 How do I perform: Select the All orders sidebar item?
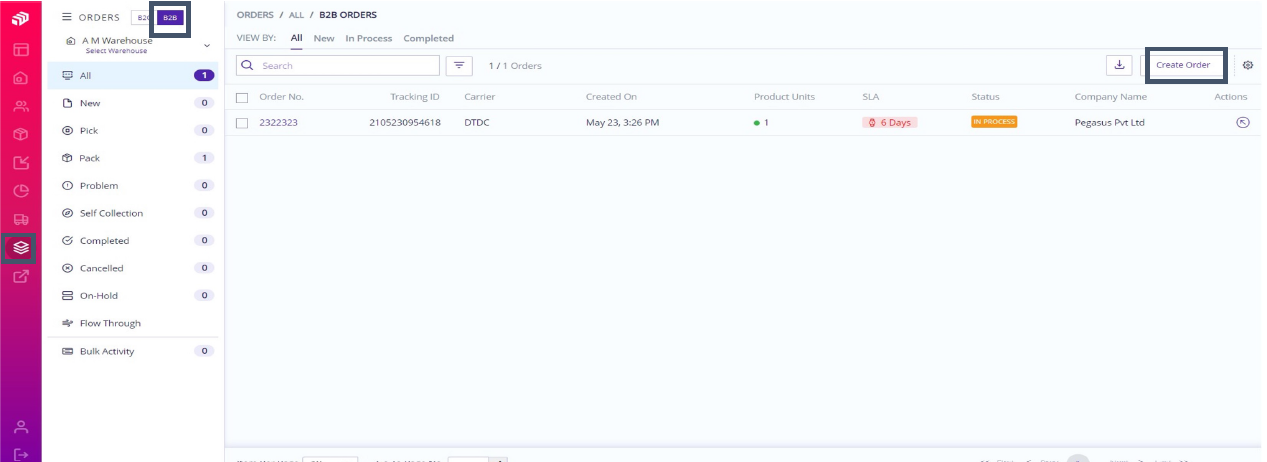[x=137, y=75]
